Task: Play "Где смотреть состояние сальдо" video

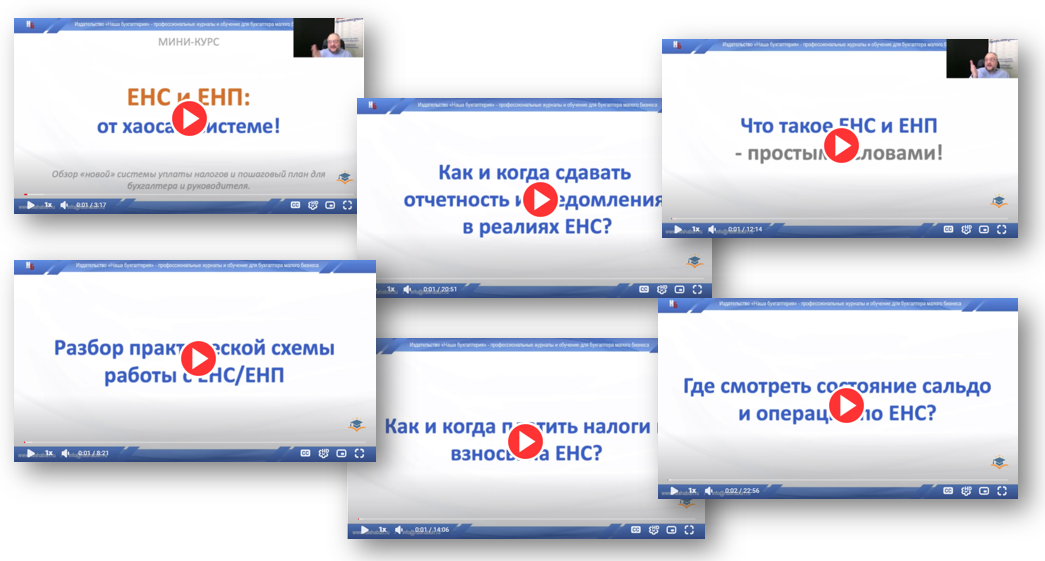Action: tap(847, 403)
